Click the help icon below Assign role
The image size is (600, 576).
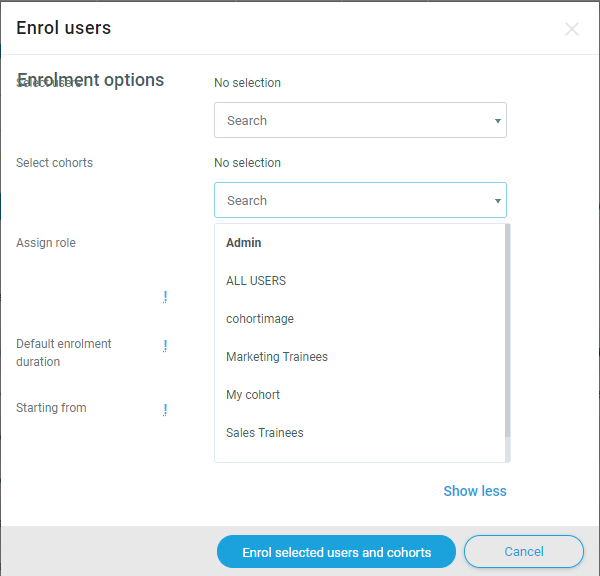(165, 297)
